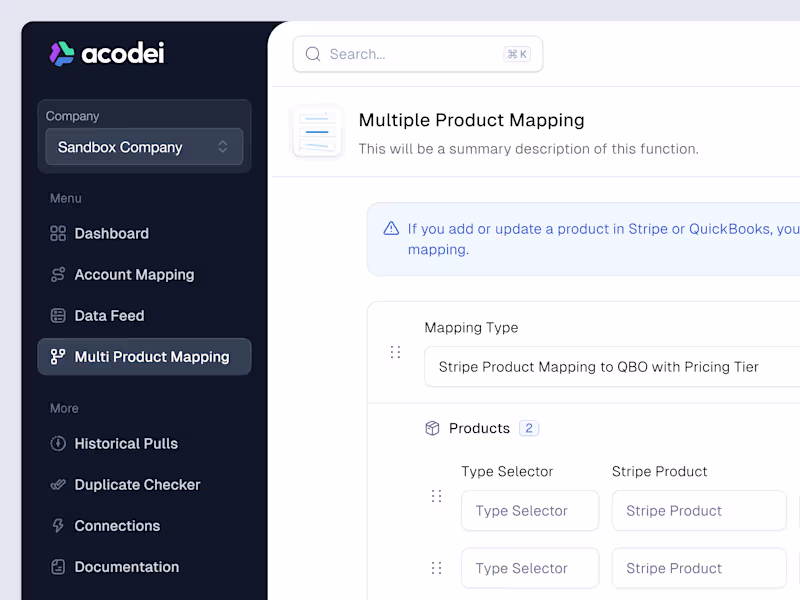Image resolution: width=800 pixels, height=600 pixels.
Task: Click the Connections lightning bolt icon
Action: [58, 526]
